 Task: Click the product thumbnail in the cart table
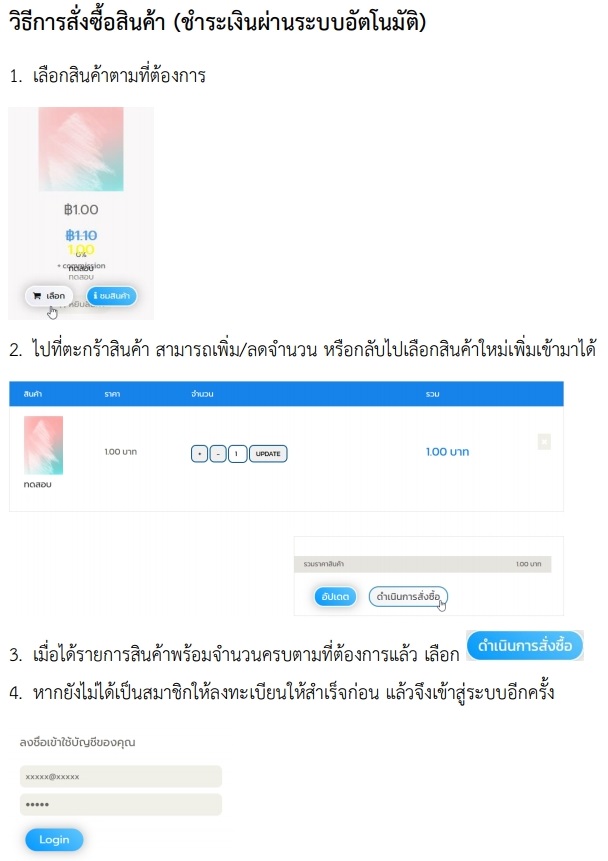[43, 445]
